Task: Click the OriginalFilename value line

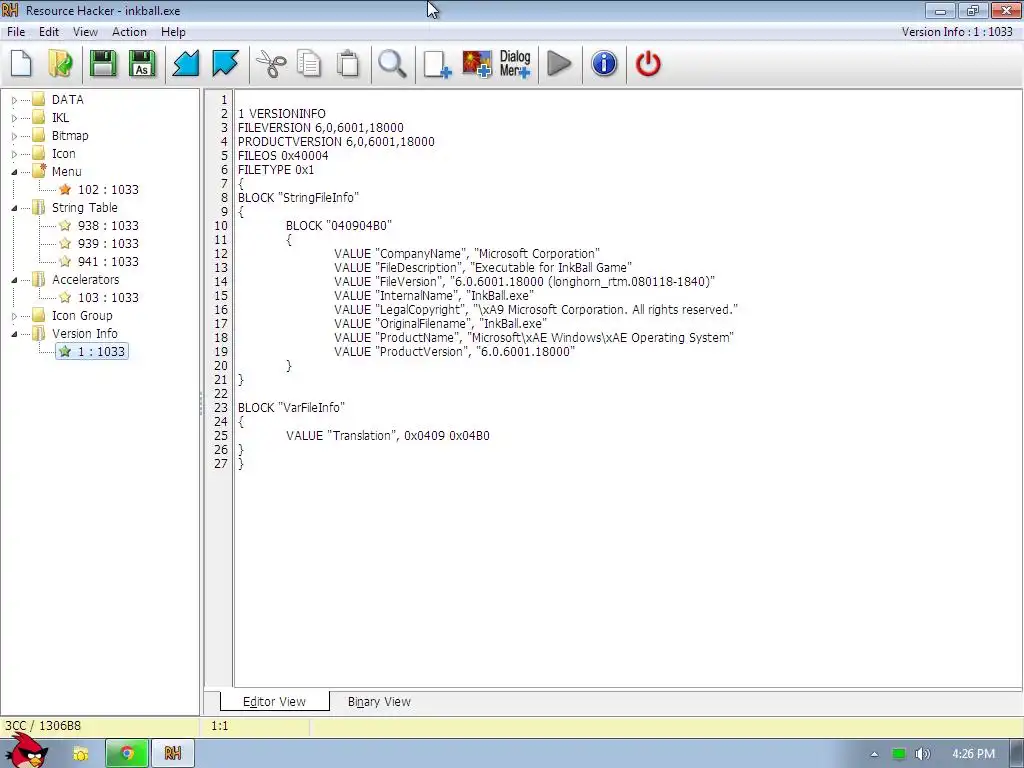Action: point(440,323)
